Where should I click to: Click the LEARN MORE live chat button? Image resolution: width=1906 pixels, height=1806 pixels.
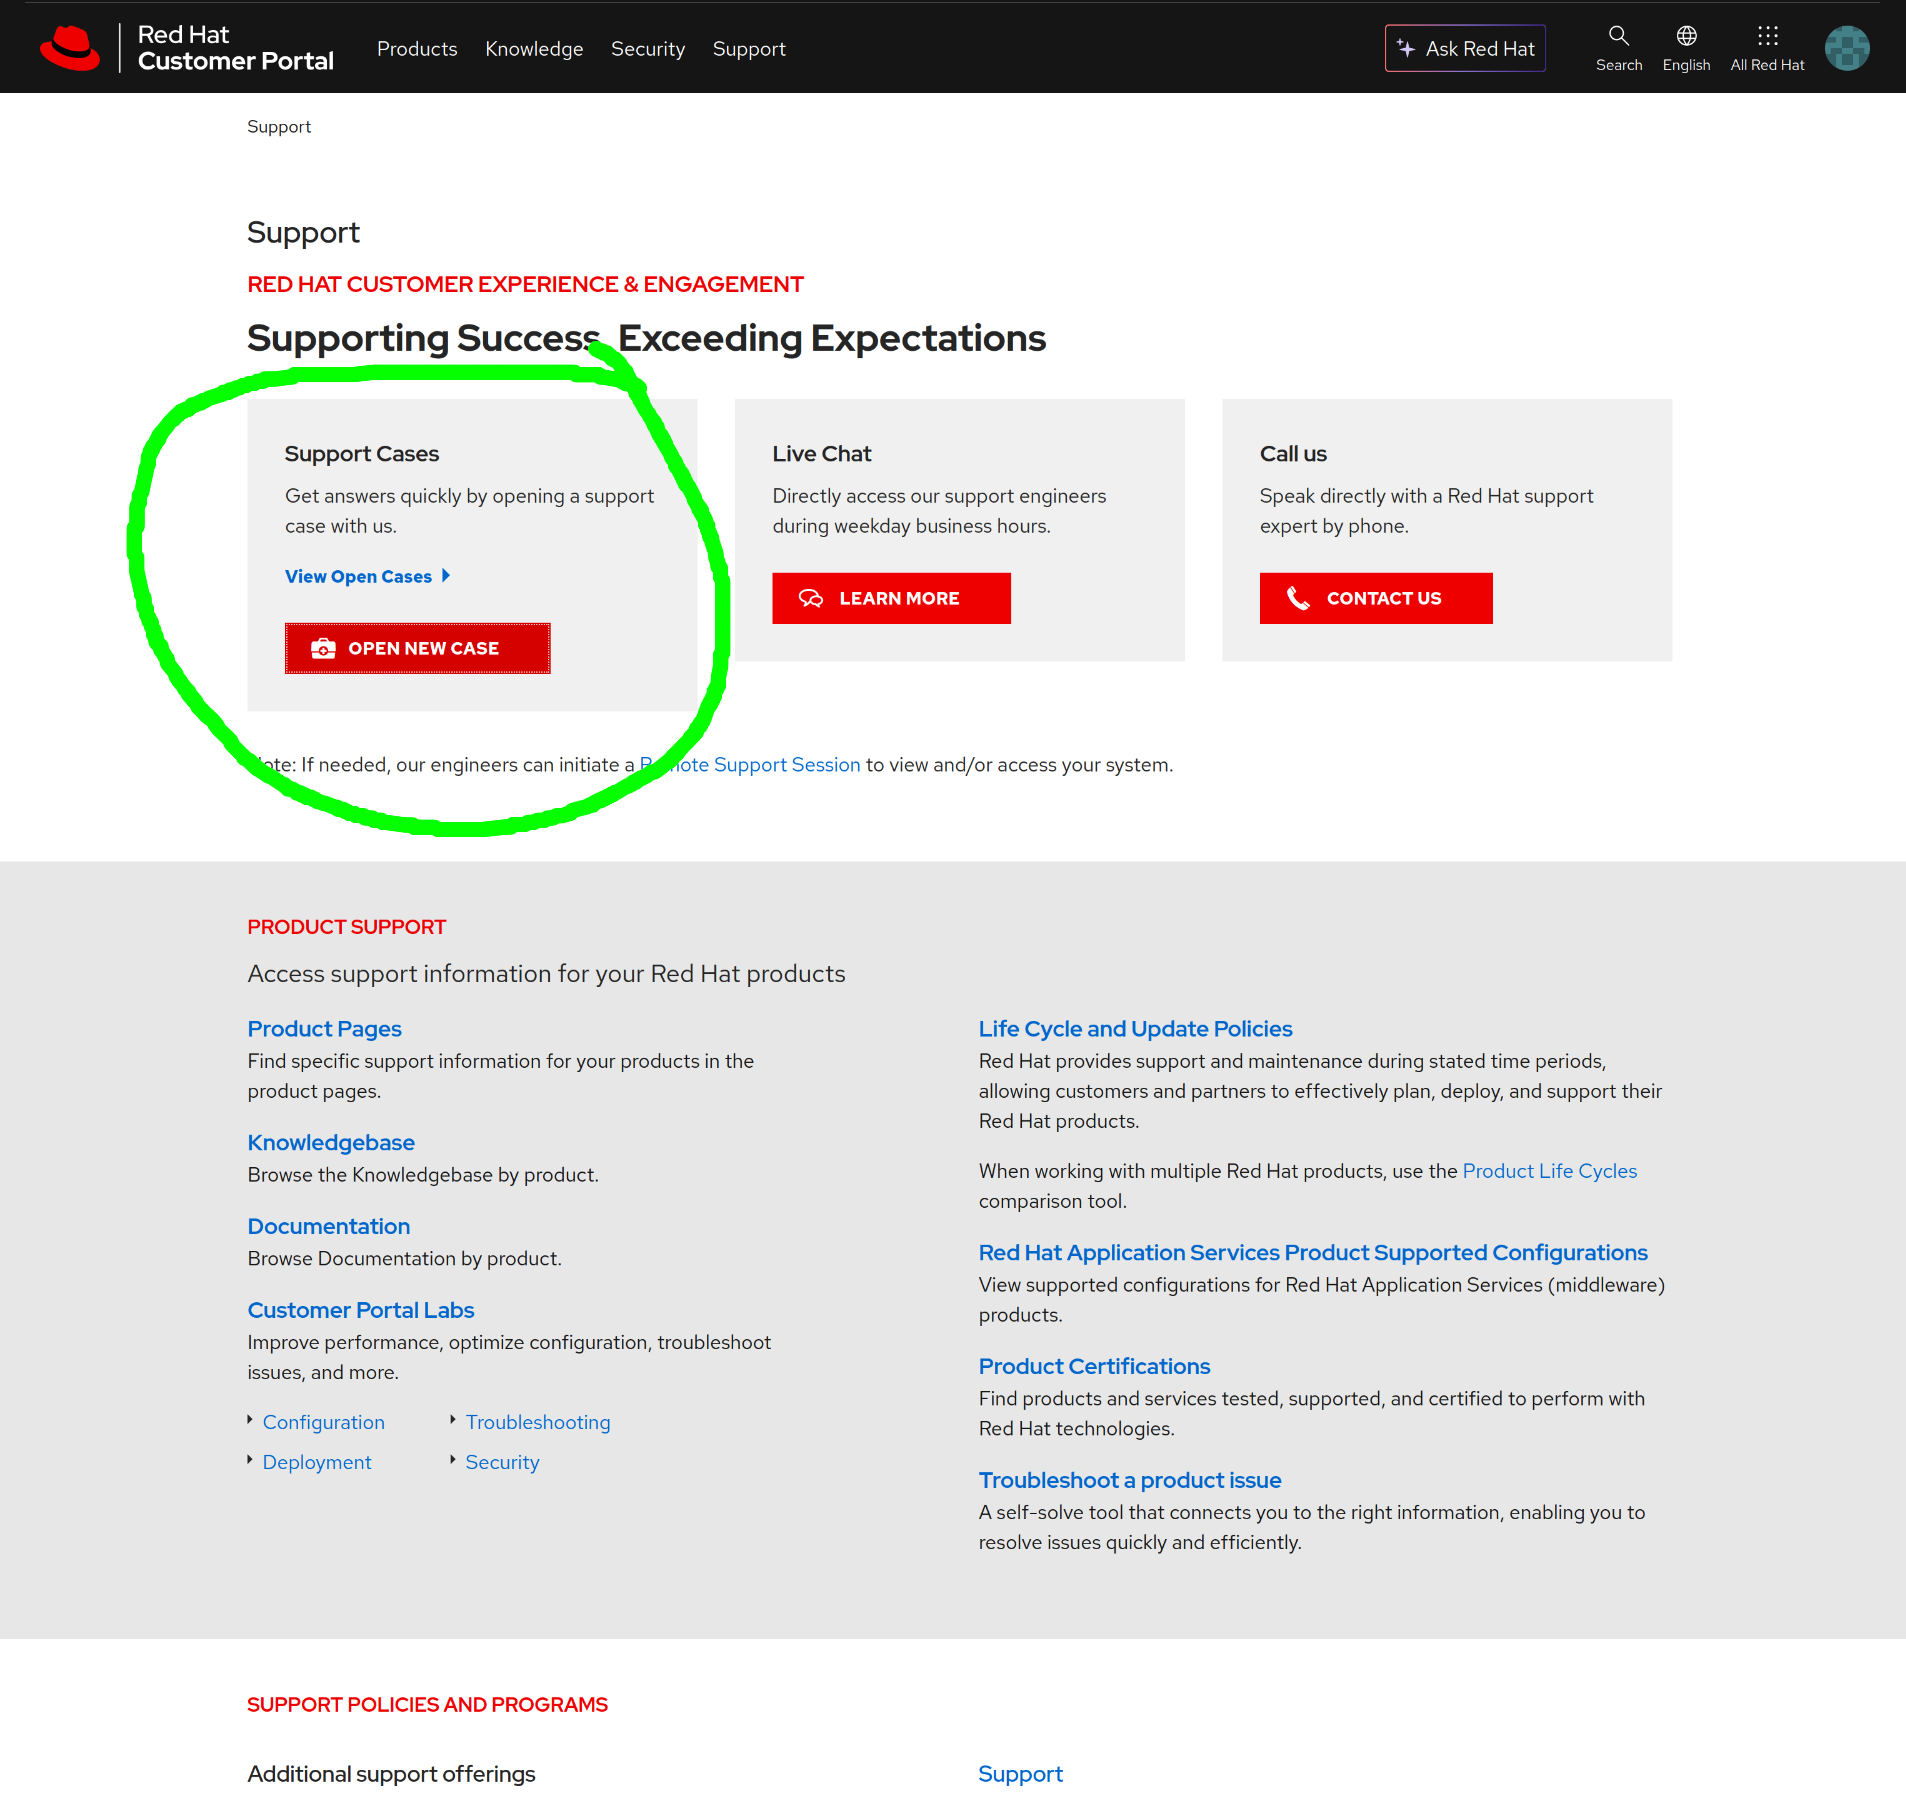891,598
